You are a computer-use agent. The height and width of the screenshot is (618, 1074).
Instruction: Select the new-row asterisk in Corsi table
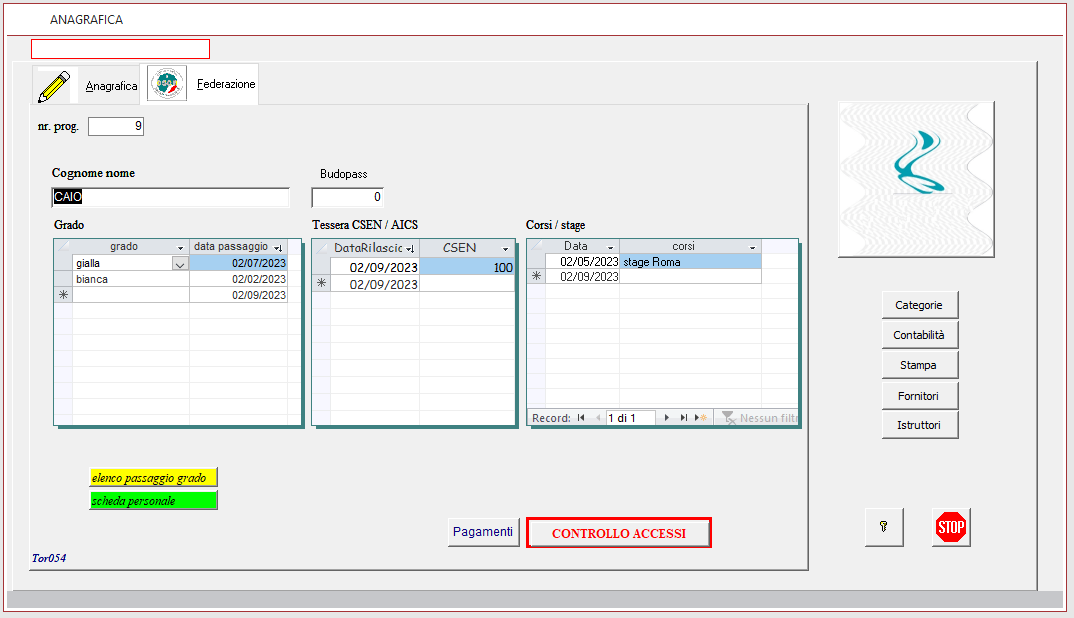pos(536,276)
